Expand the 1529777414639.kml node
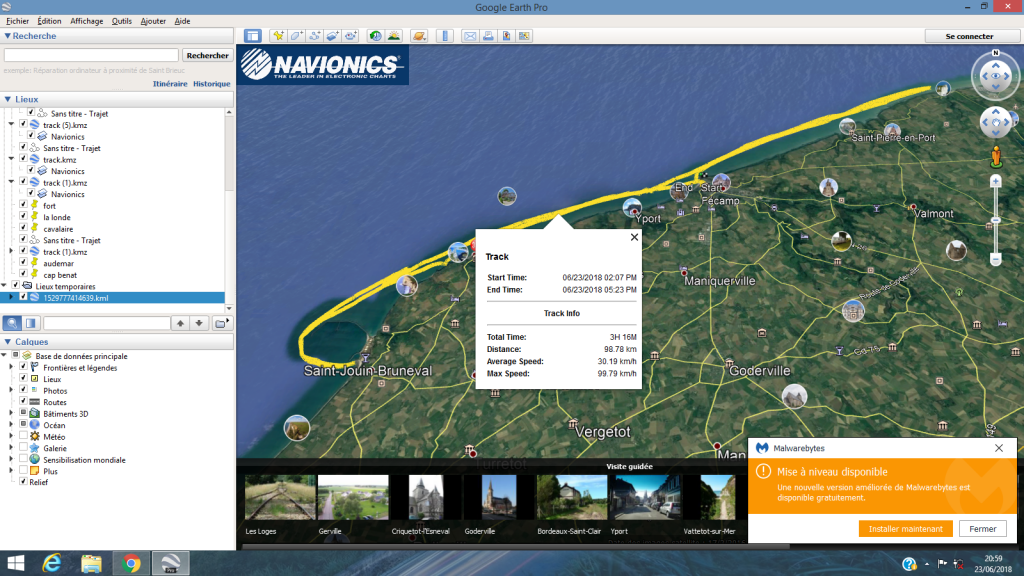1024x576 pixels. click(11, 297)
